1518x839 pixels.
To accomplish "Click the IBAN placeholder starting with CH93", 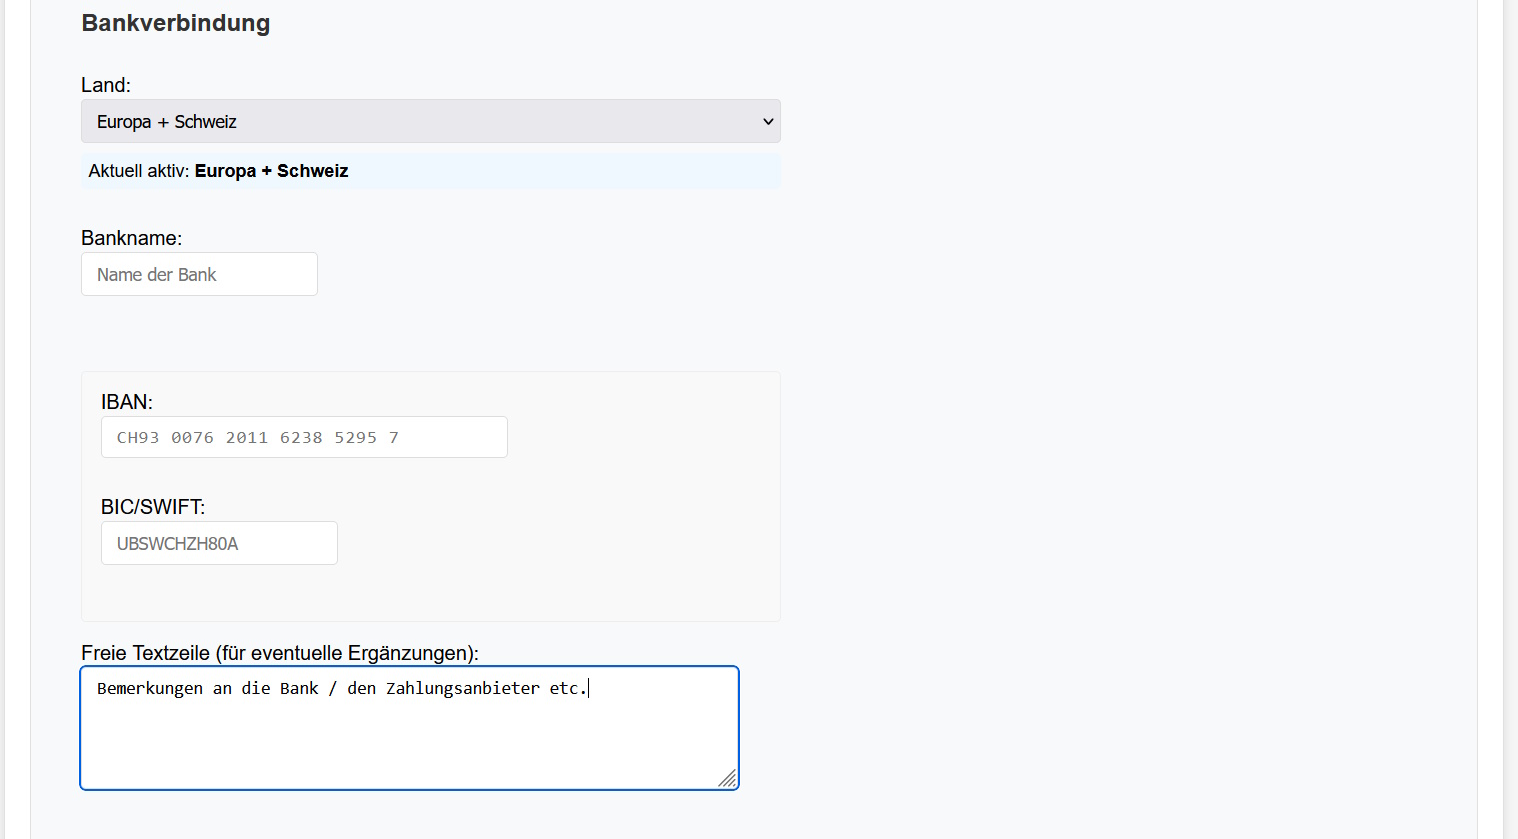I will tap(257, 438).
